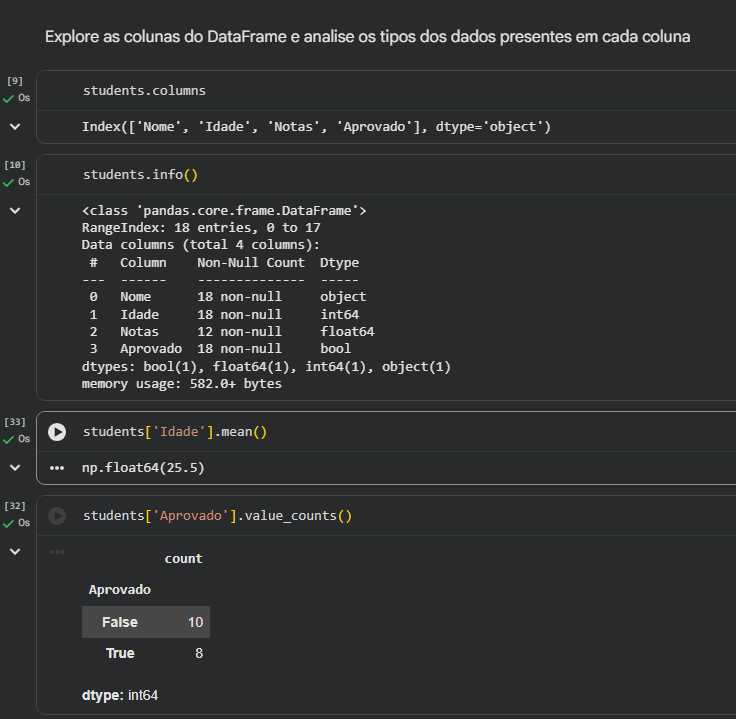Click the 'Non-Null Count' header in info output
The image size is (736, 719).
click(251, 263)
